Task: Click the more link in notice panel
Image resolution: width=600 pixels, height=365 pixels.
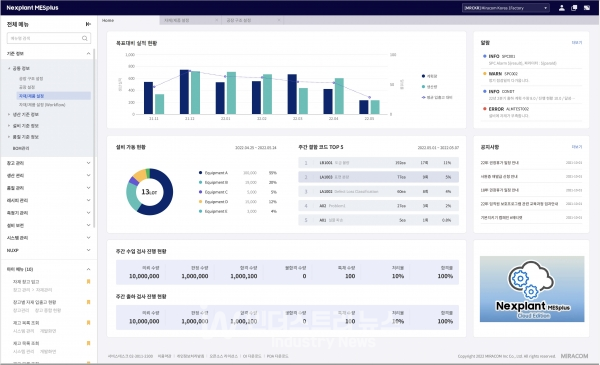Action: (x=577, y=147)
